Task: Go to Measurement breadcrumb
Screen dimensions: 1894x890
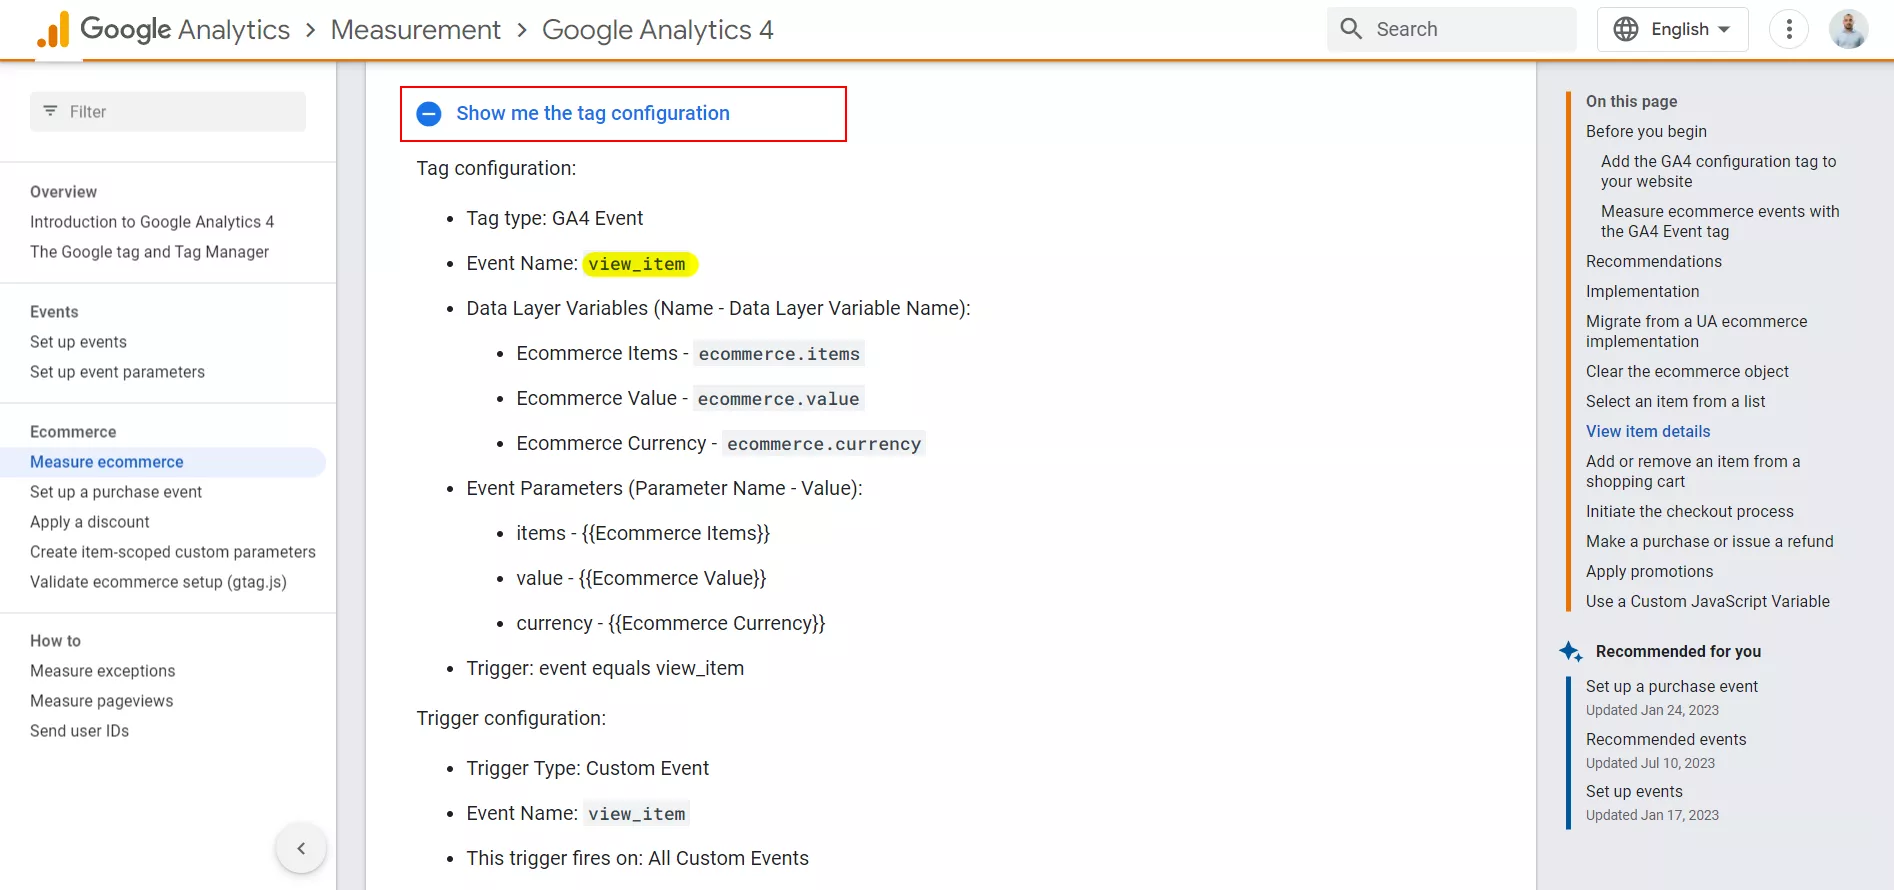Action: [x=415, y=30]
